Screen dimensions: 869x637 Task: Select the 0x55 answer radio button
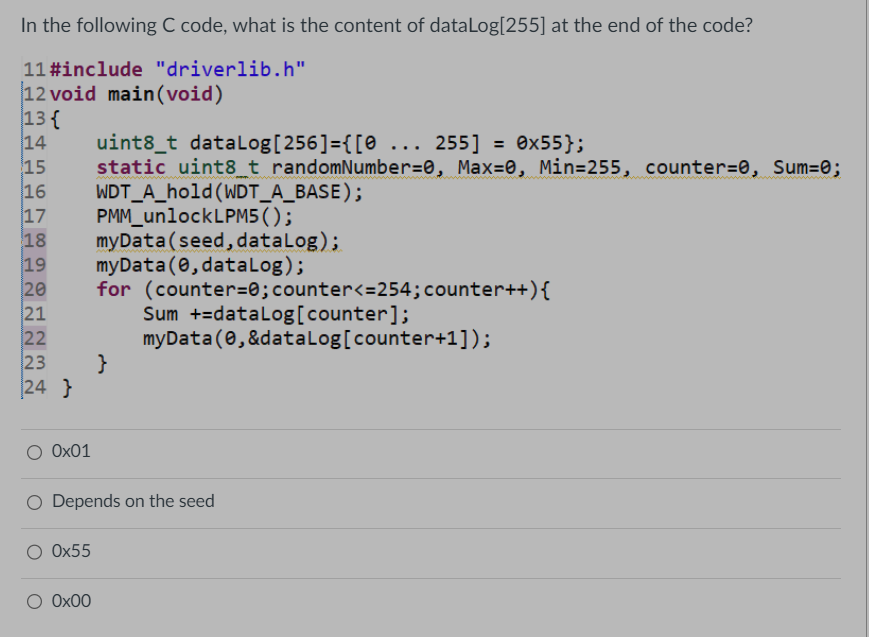coord(34,551)
